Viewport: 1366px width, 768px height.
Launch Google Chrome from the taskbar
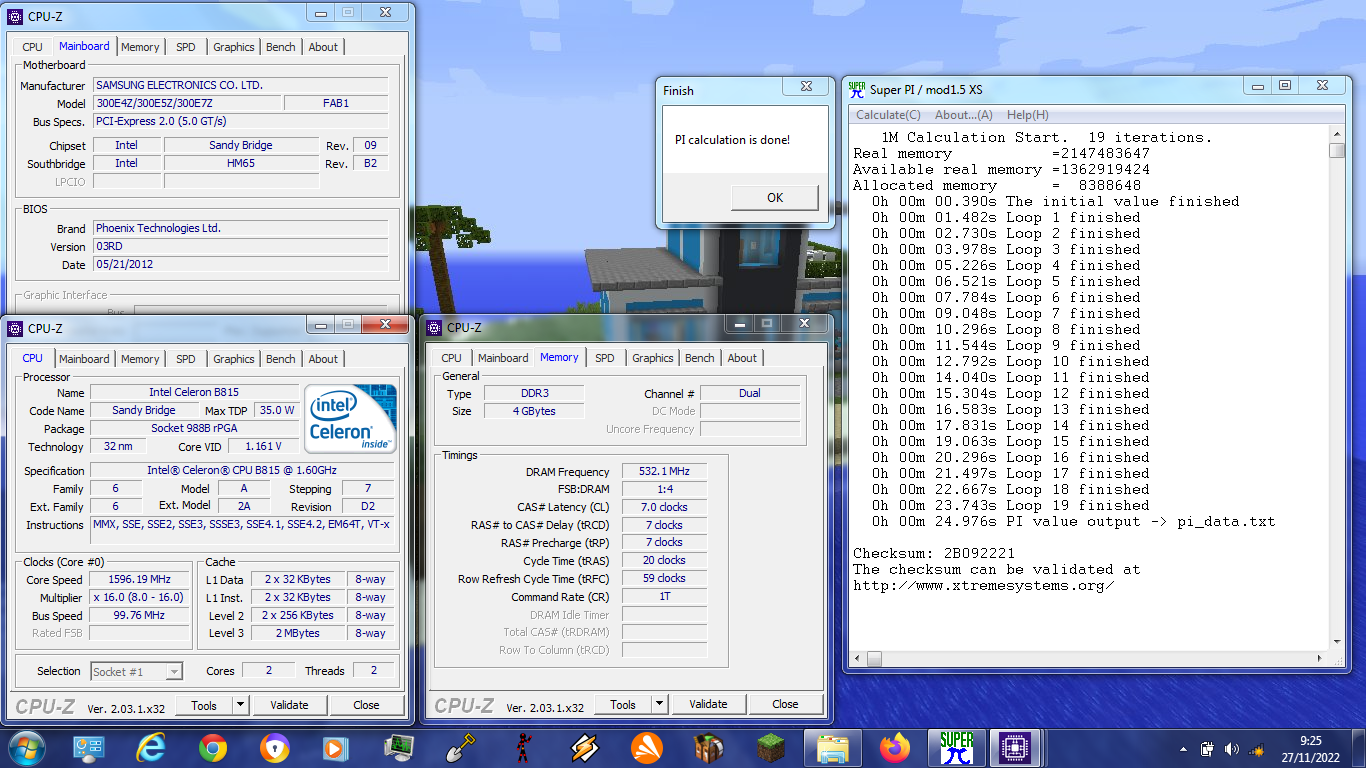tap(212, 747)
